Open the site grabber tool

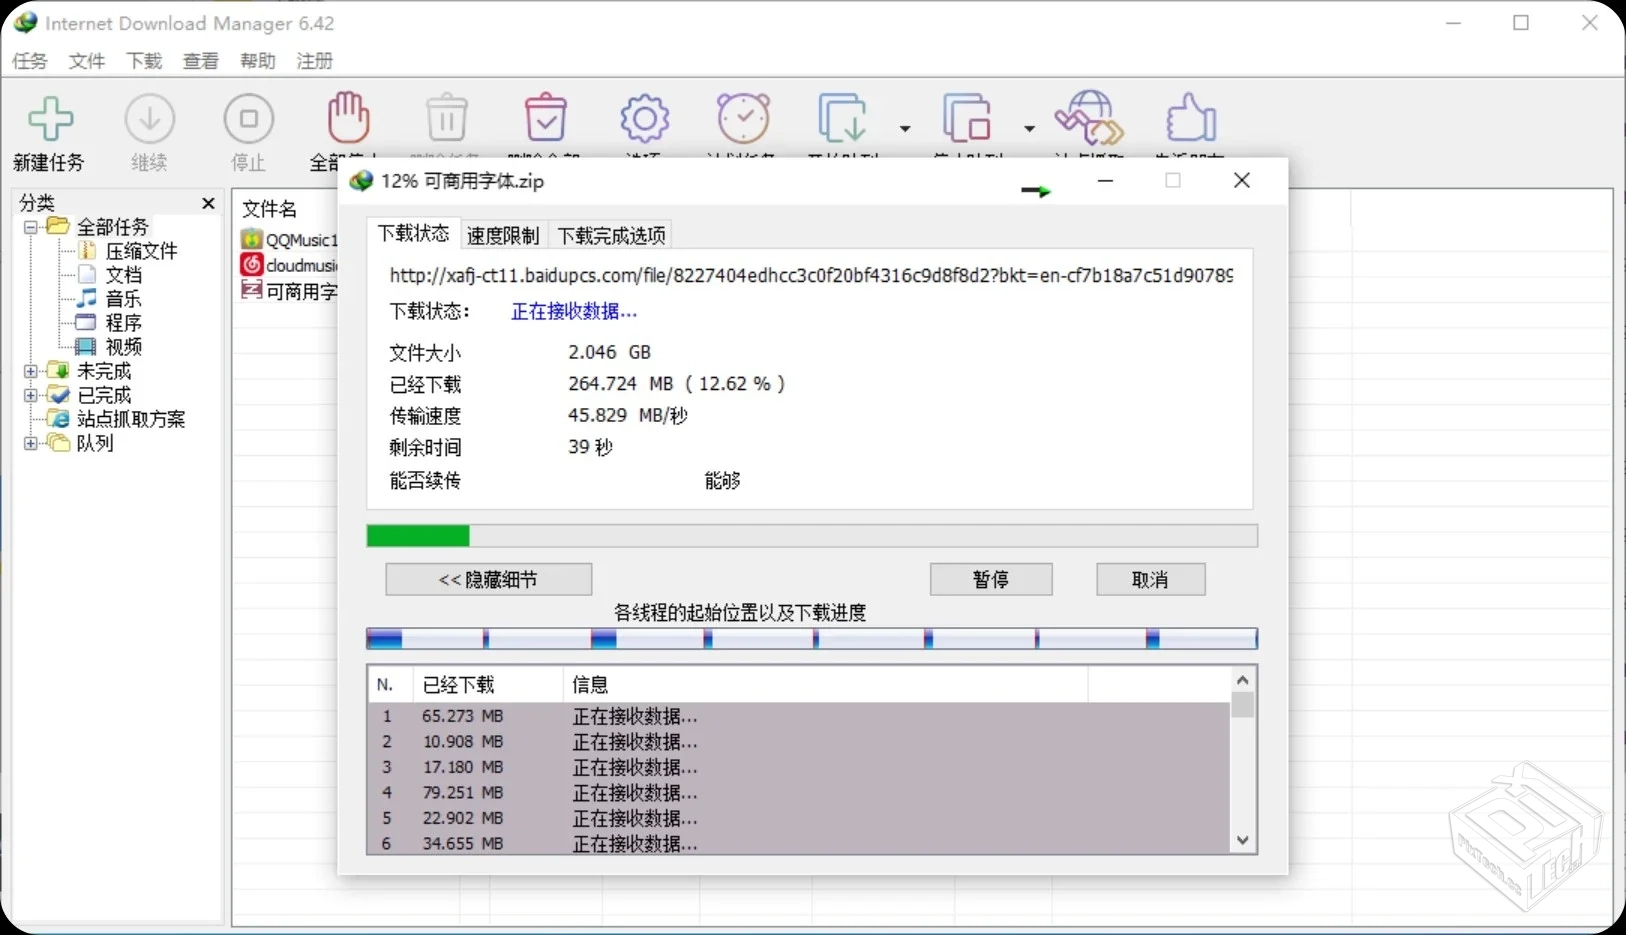(1088, 118)
